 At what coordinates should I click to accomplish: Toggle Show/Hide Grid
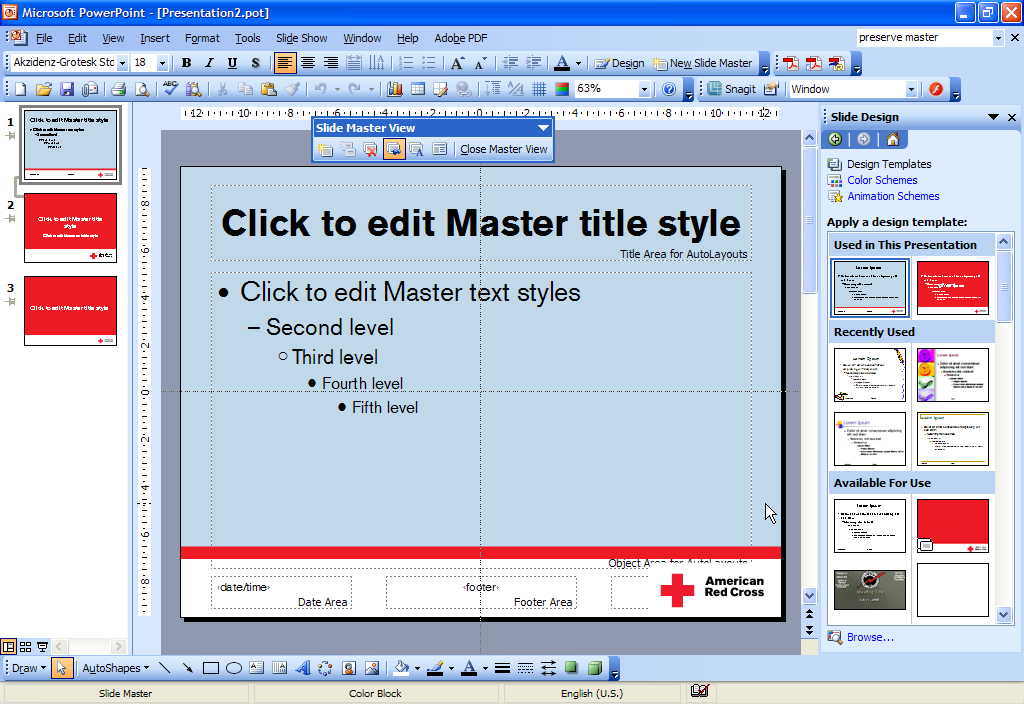coord(539,89)
